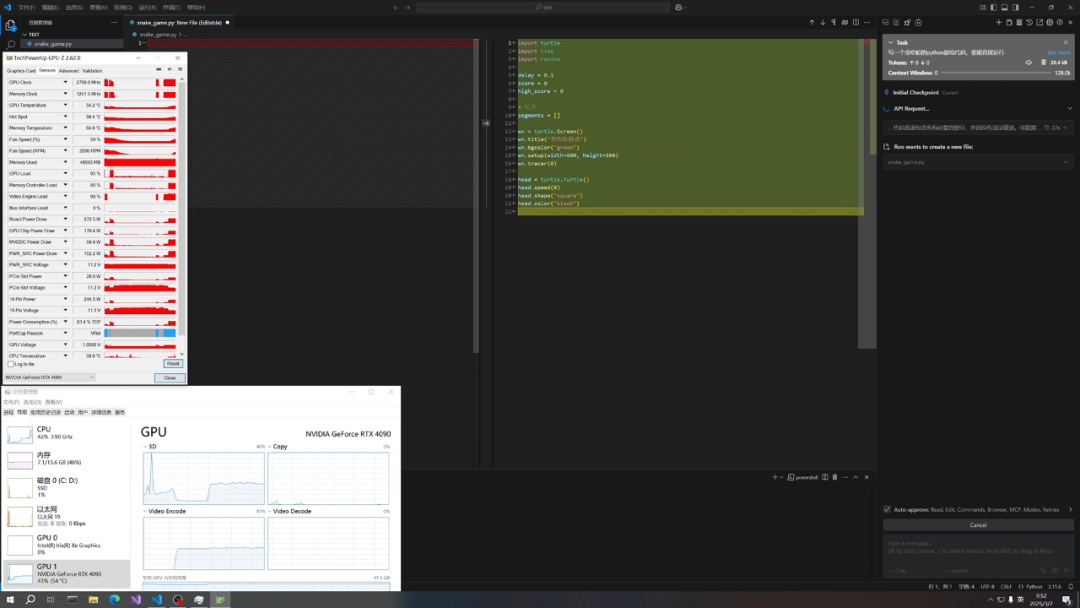Split the editor using the split icon

coord(856,22)
